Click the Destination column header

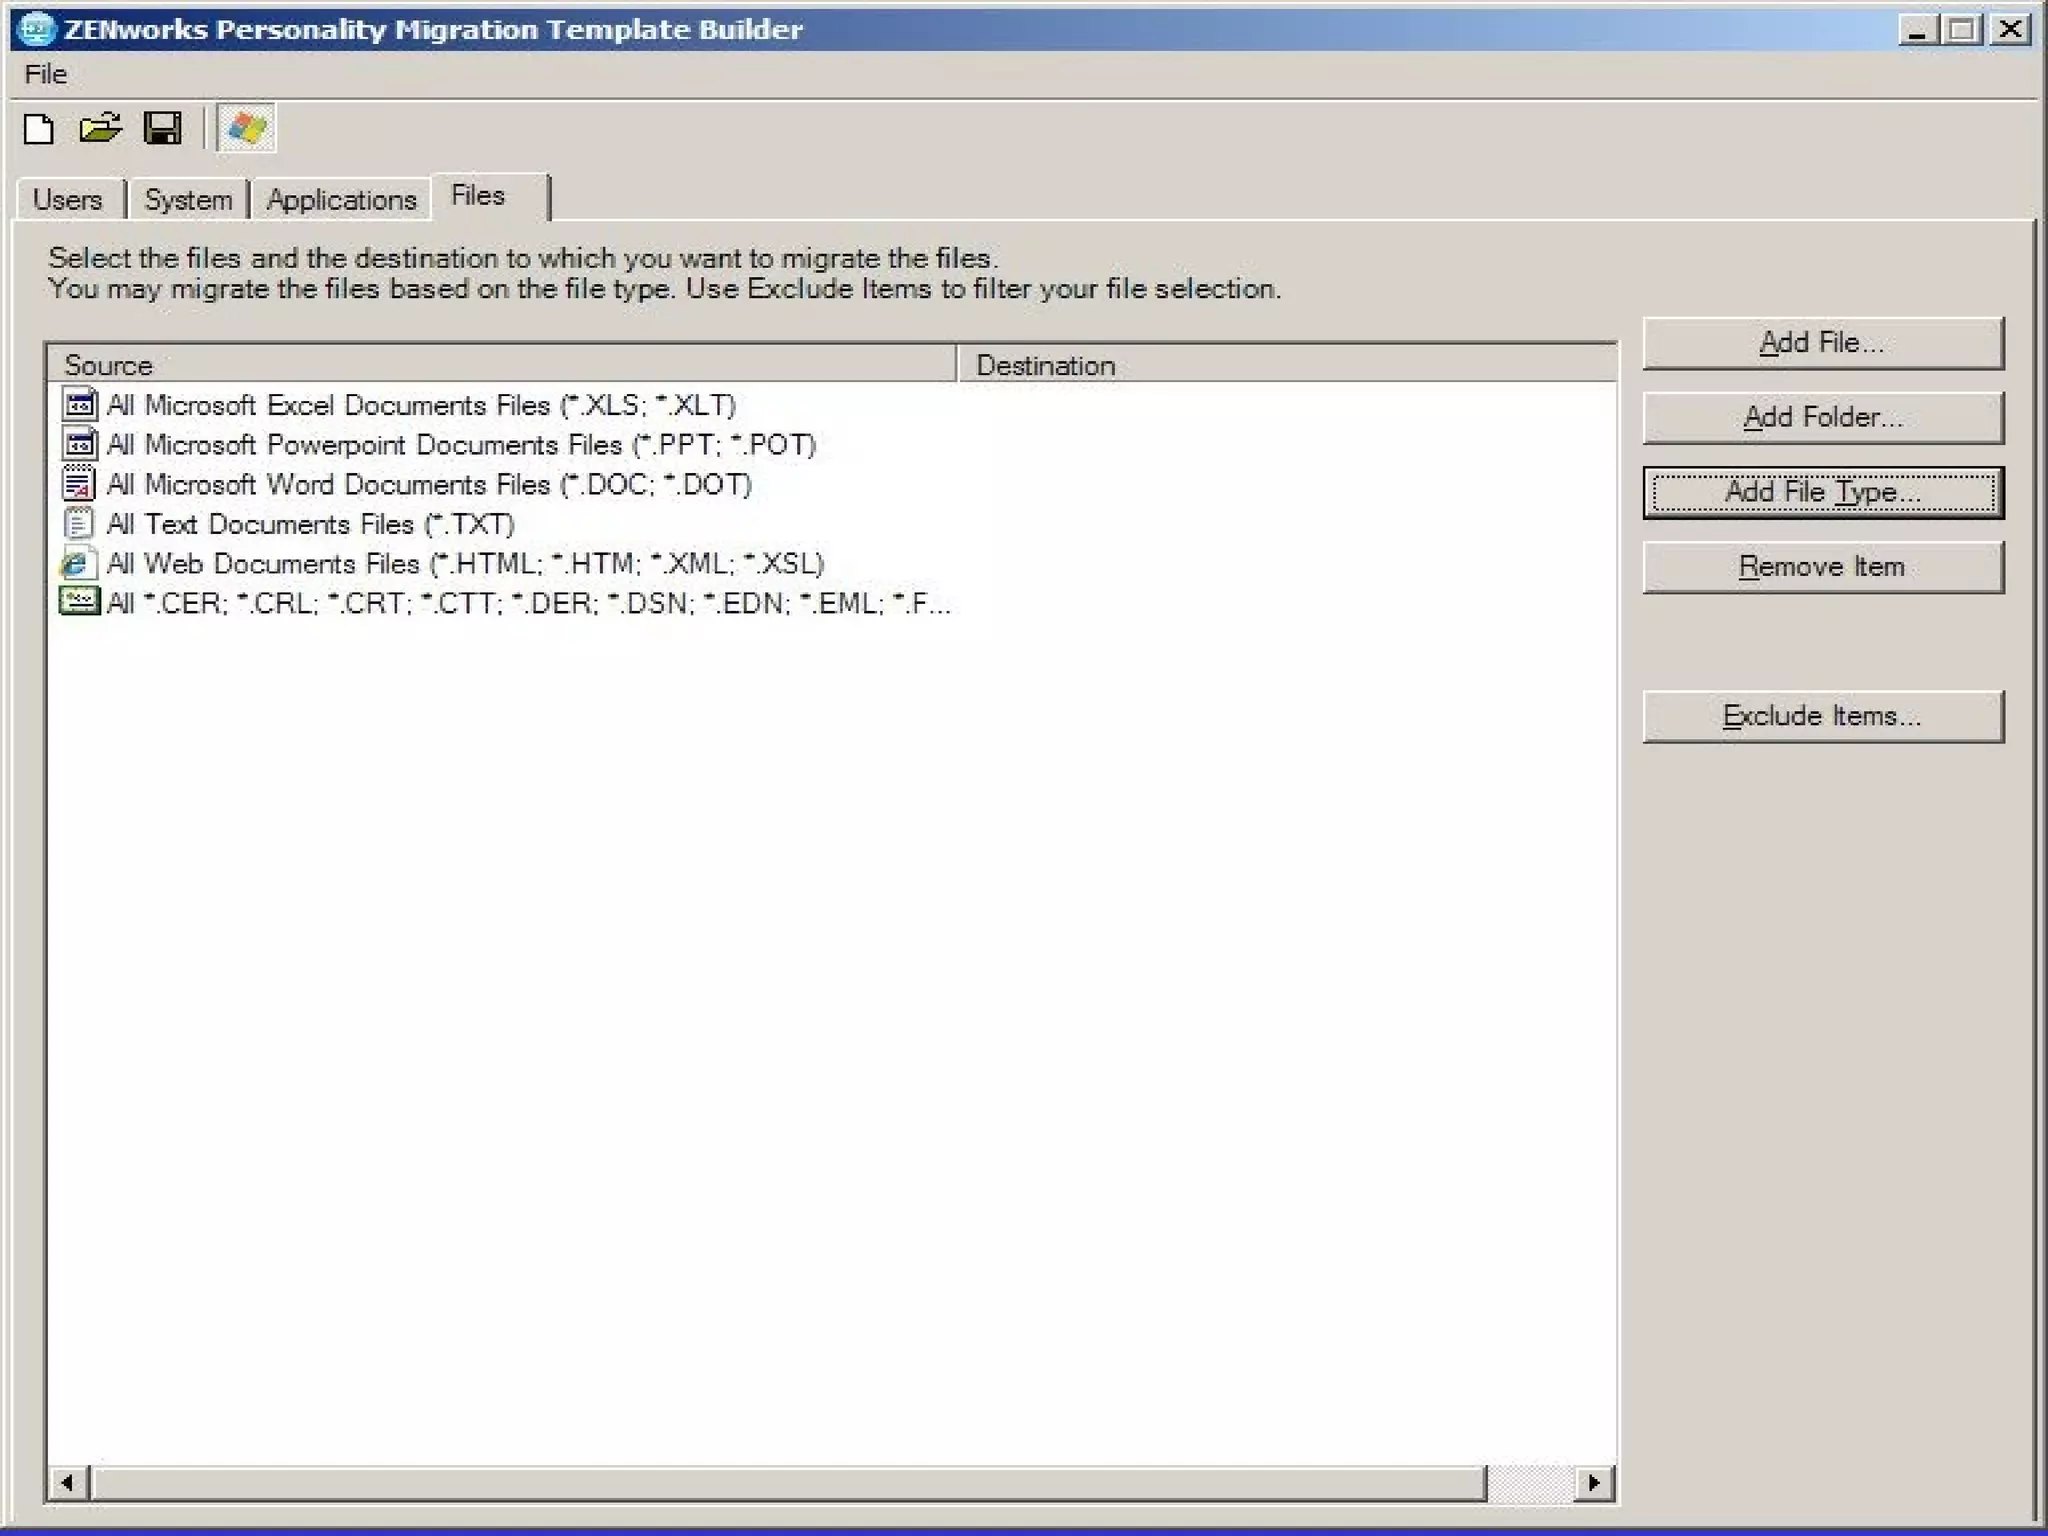click(1285, 365)
